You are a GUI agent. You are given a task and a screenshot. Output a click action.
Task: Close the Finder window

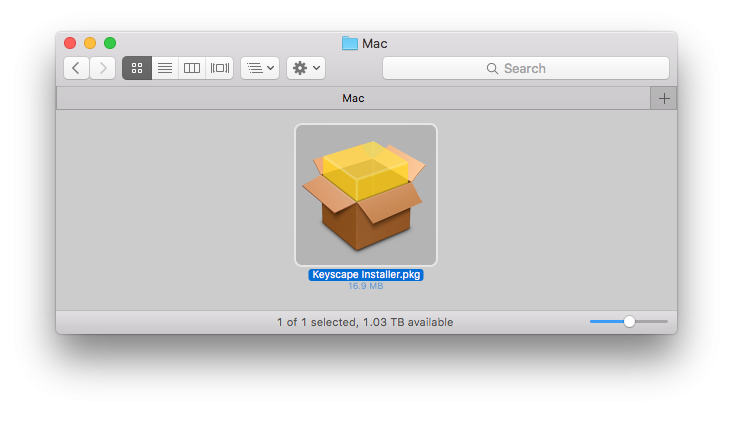(70, 43)
